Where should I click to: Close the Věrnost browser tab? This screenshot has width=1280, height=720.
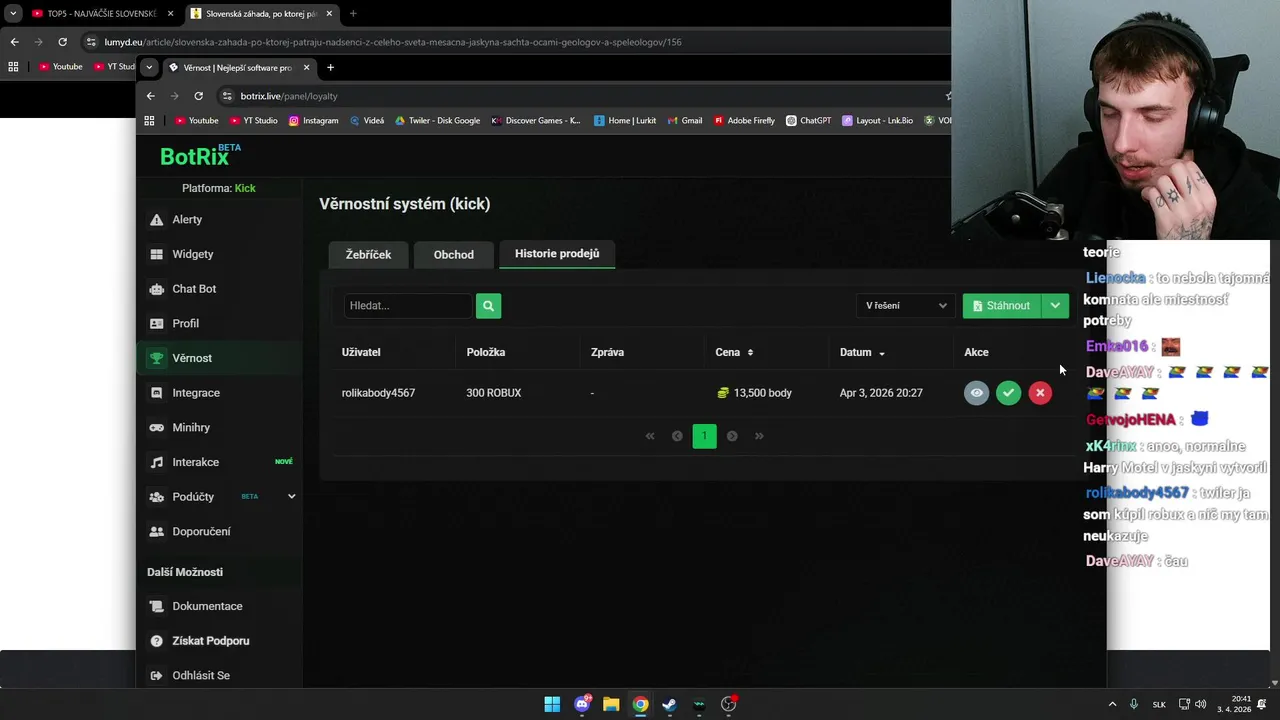pos(306,68)
